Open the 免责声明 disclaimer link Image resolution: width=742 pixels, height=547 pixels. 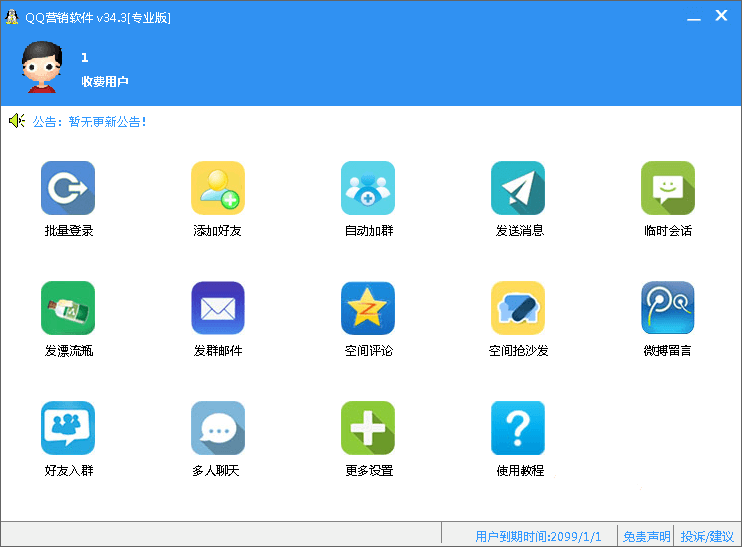tap(646, 536)
